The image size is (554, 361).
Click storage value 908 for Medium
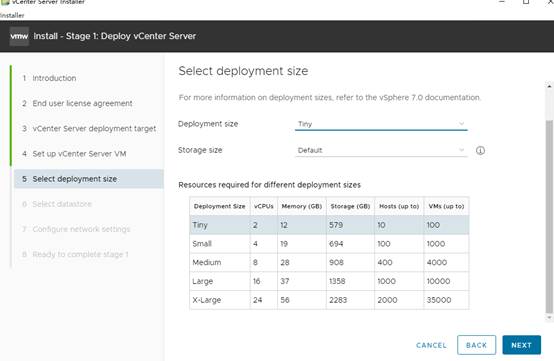point(336,262)
